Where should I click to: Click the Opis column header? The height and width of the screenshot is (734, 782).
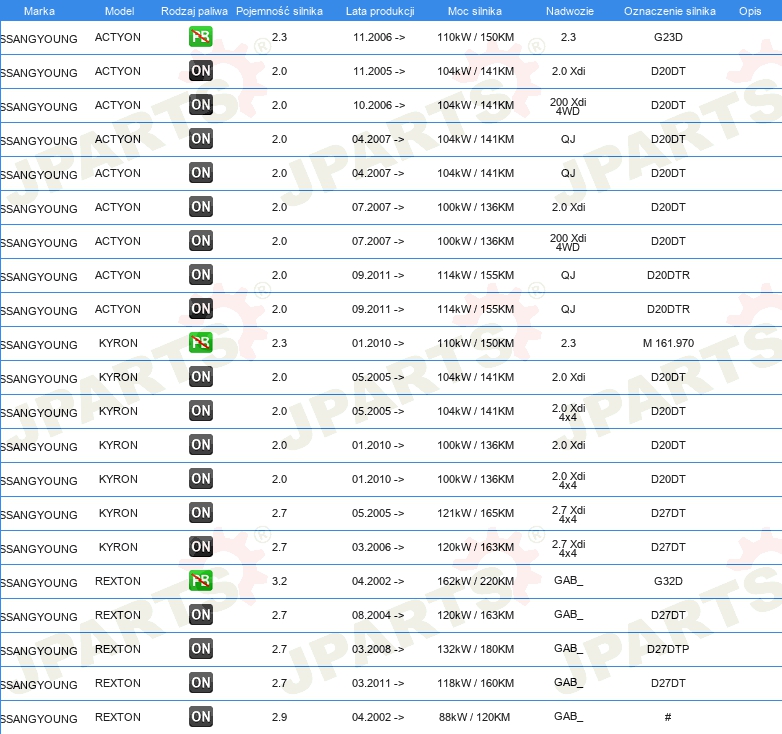click(x=749, y=11)
